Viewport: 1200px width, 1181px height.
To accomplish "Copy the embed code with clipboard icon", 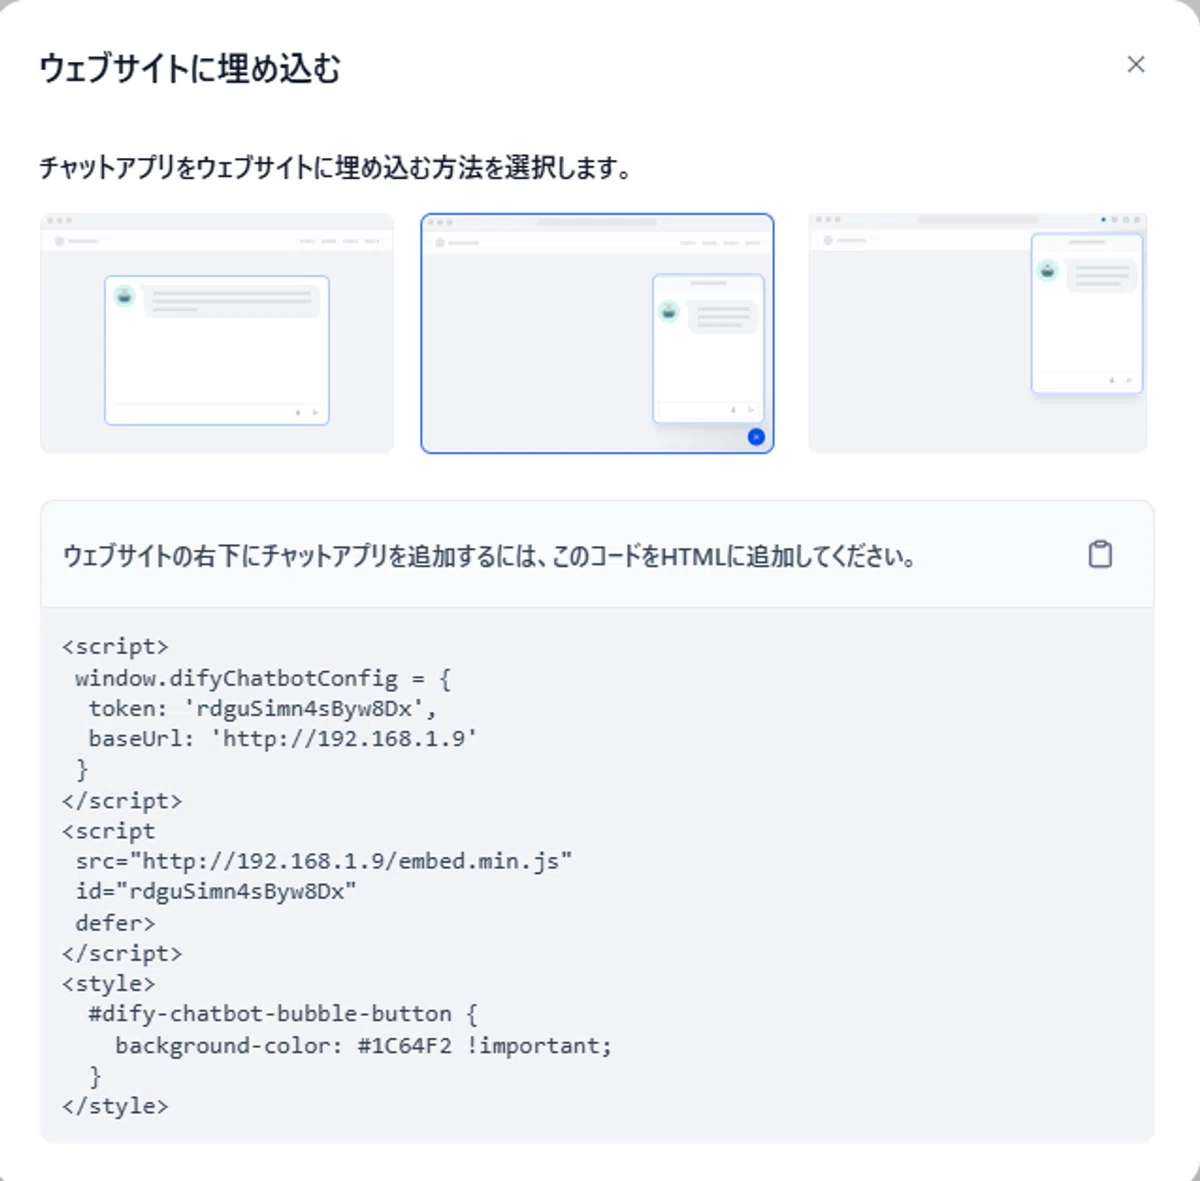I will click(1100, 554).
